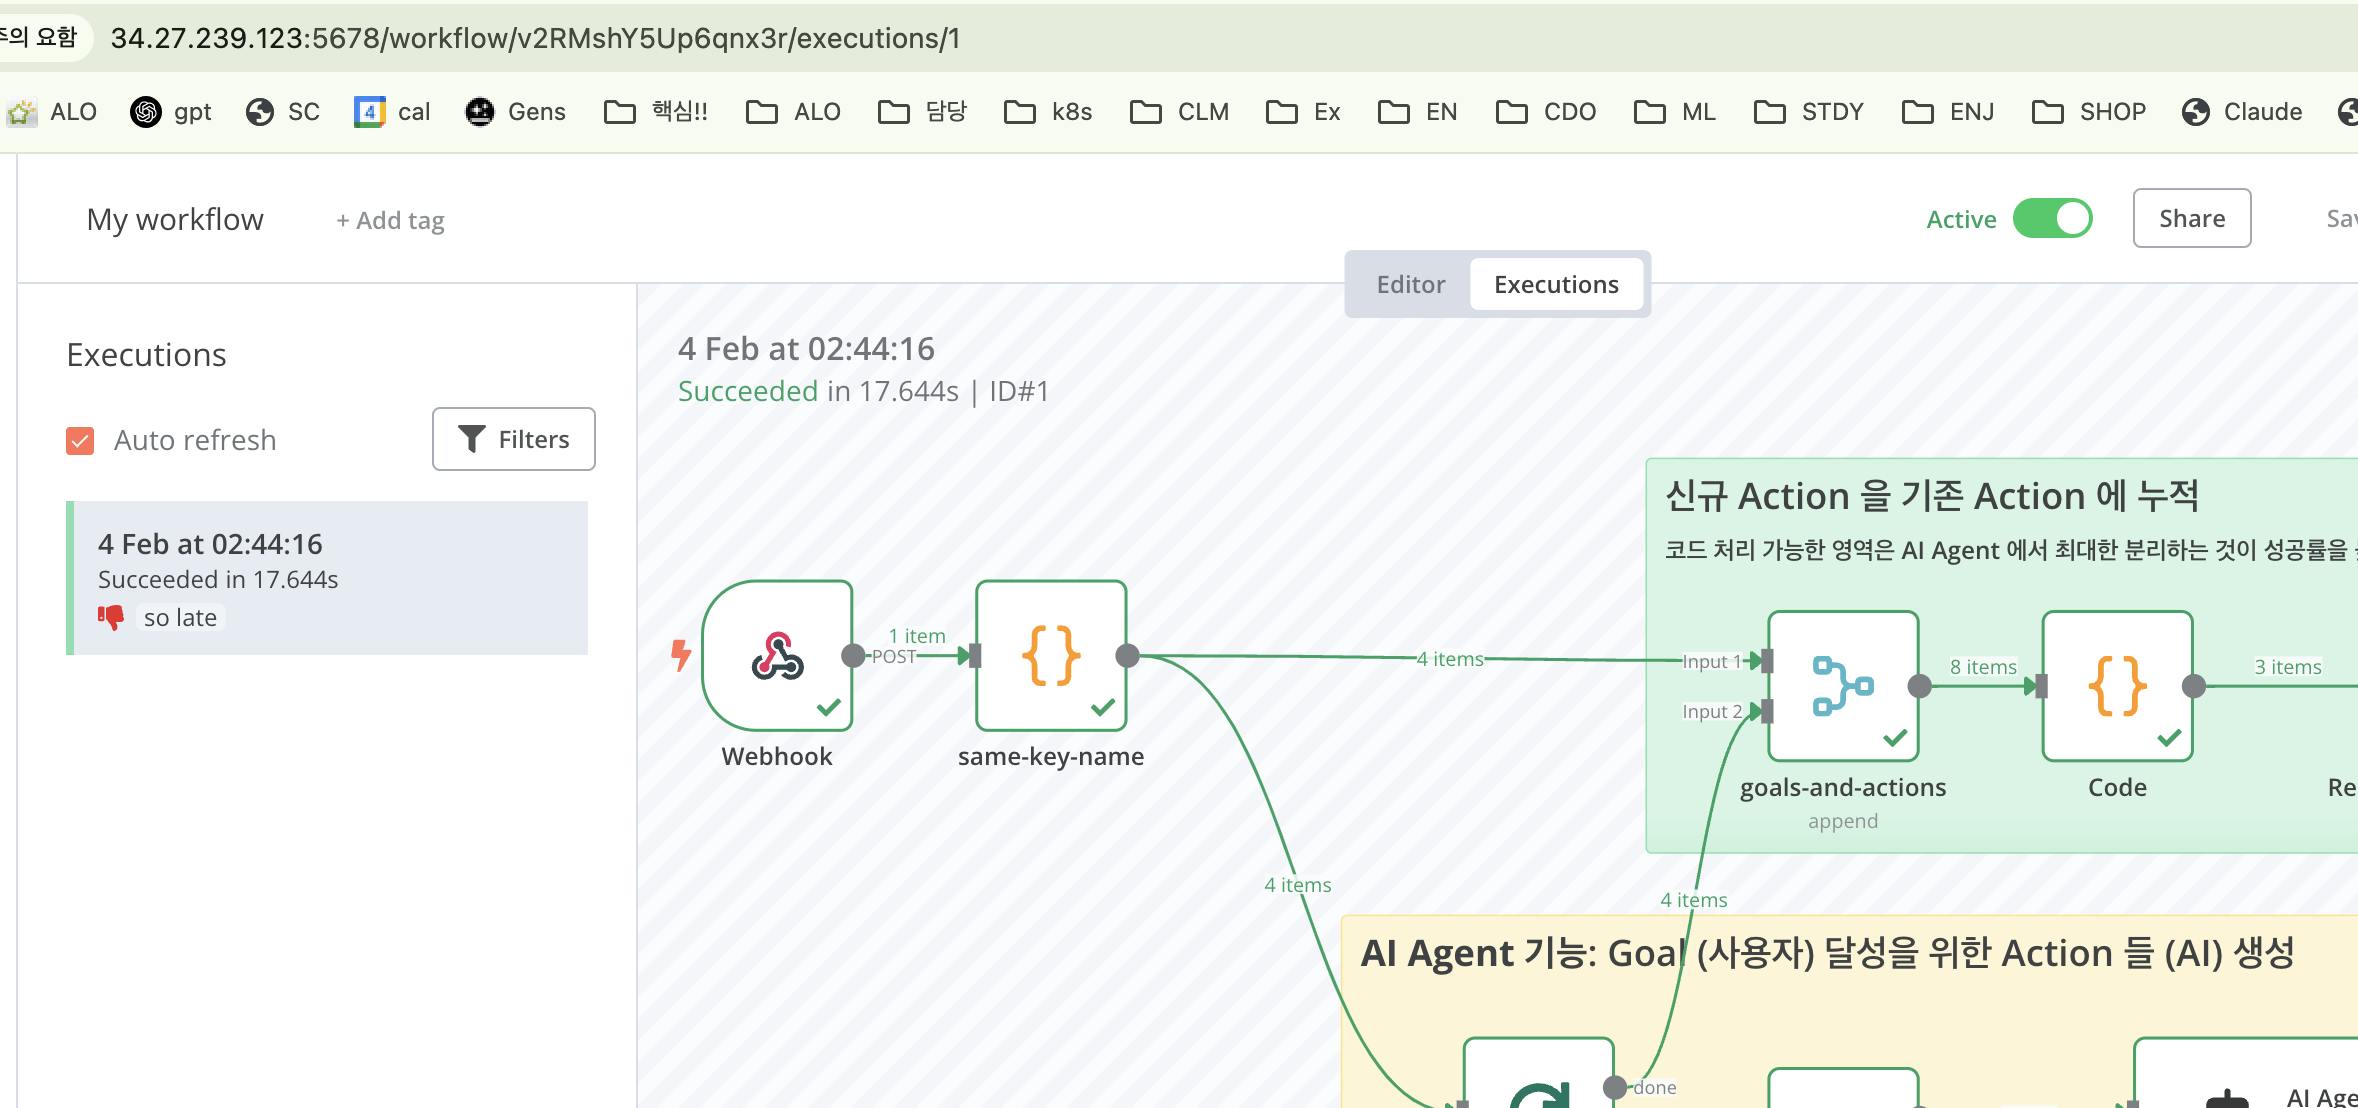
Task: Select the same-key-name code node
Action: 1050,656
